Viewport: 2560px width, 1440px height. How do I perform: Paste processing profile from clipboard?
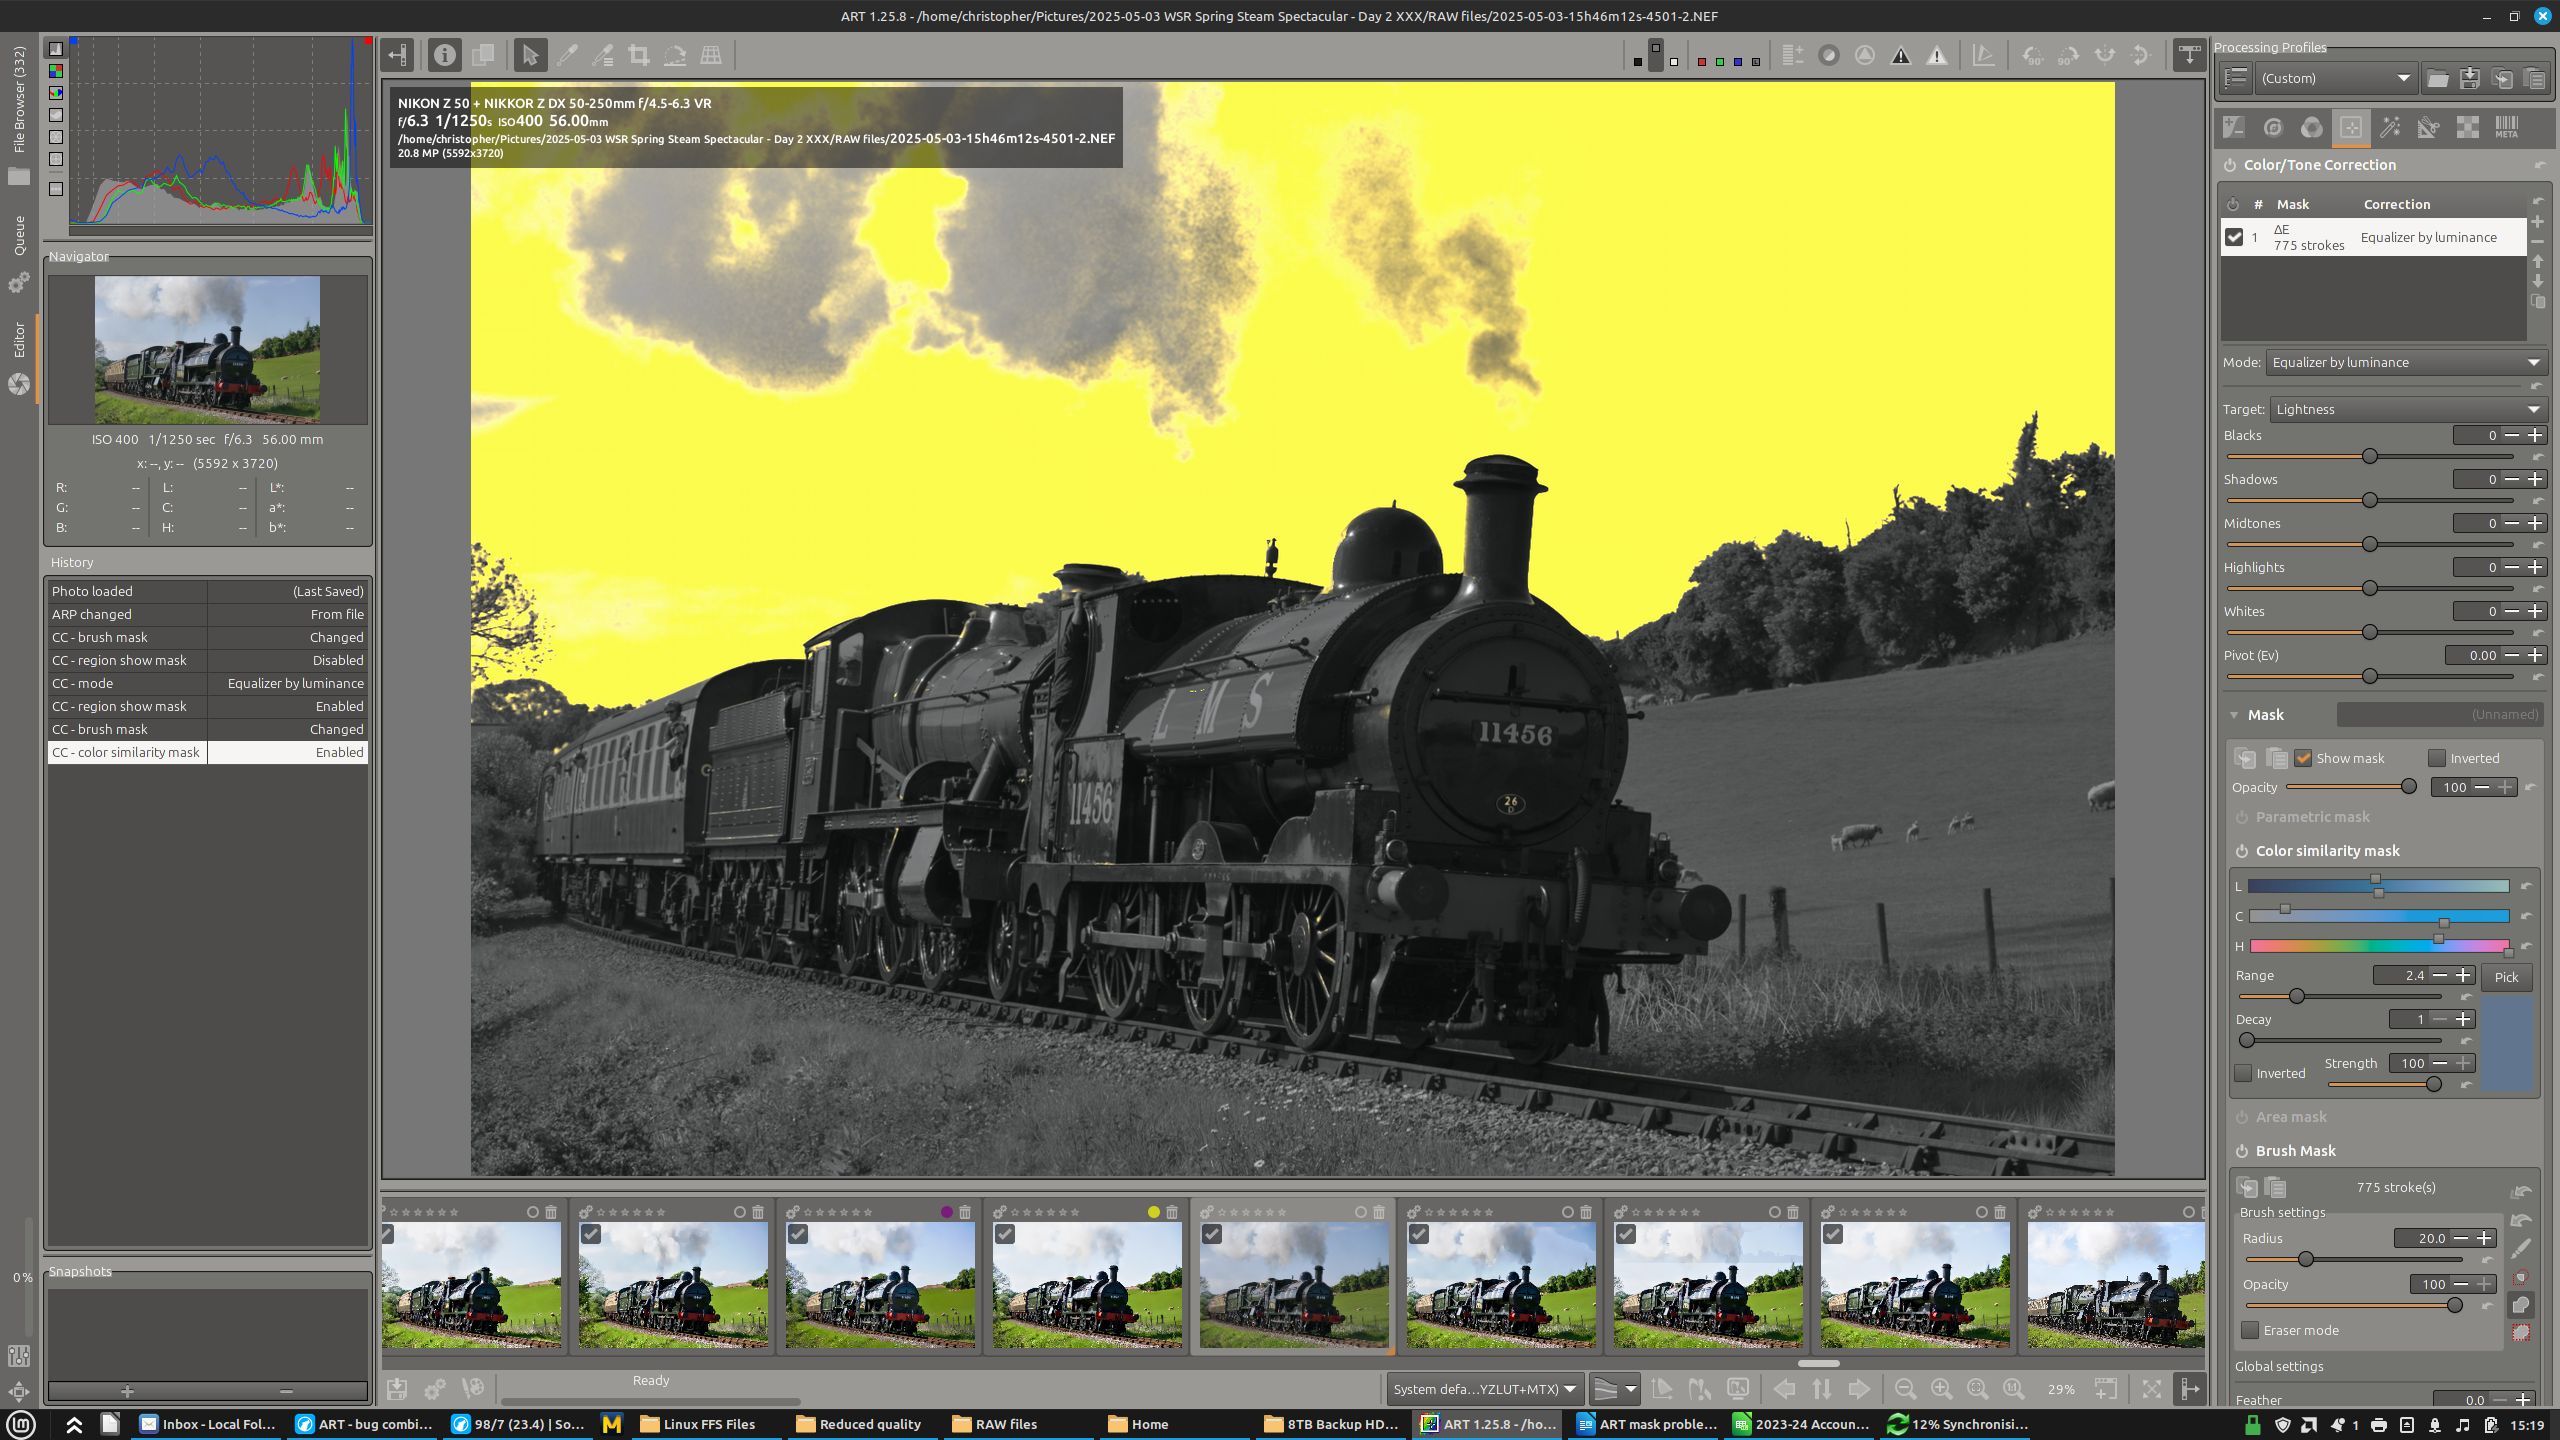point(2534,78)
